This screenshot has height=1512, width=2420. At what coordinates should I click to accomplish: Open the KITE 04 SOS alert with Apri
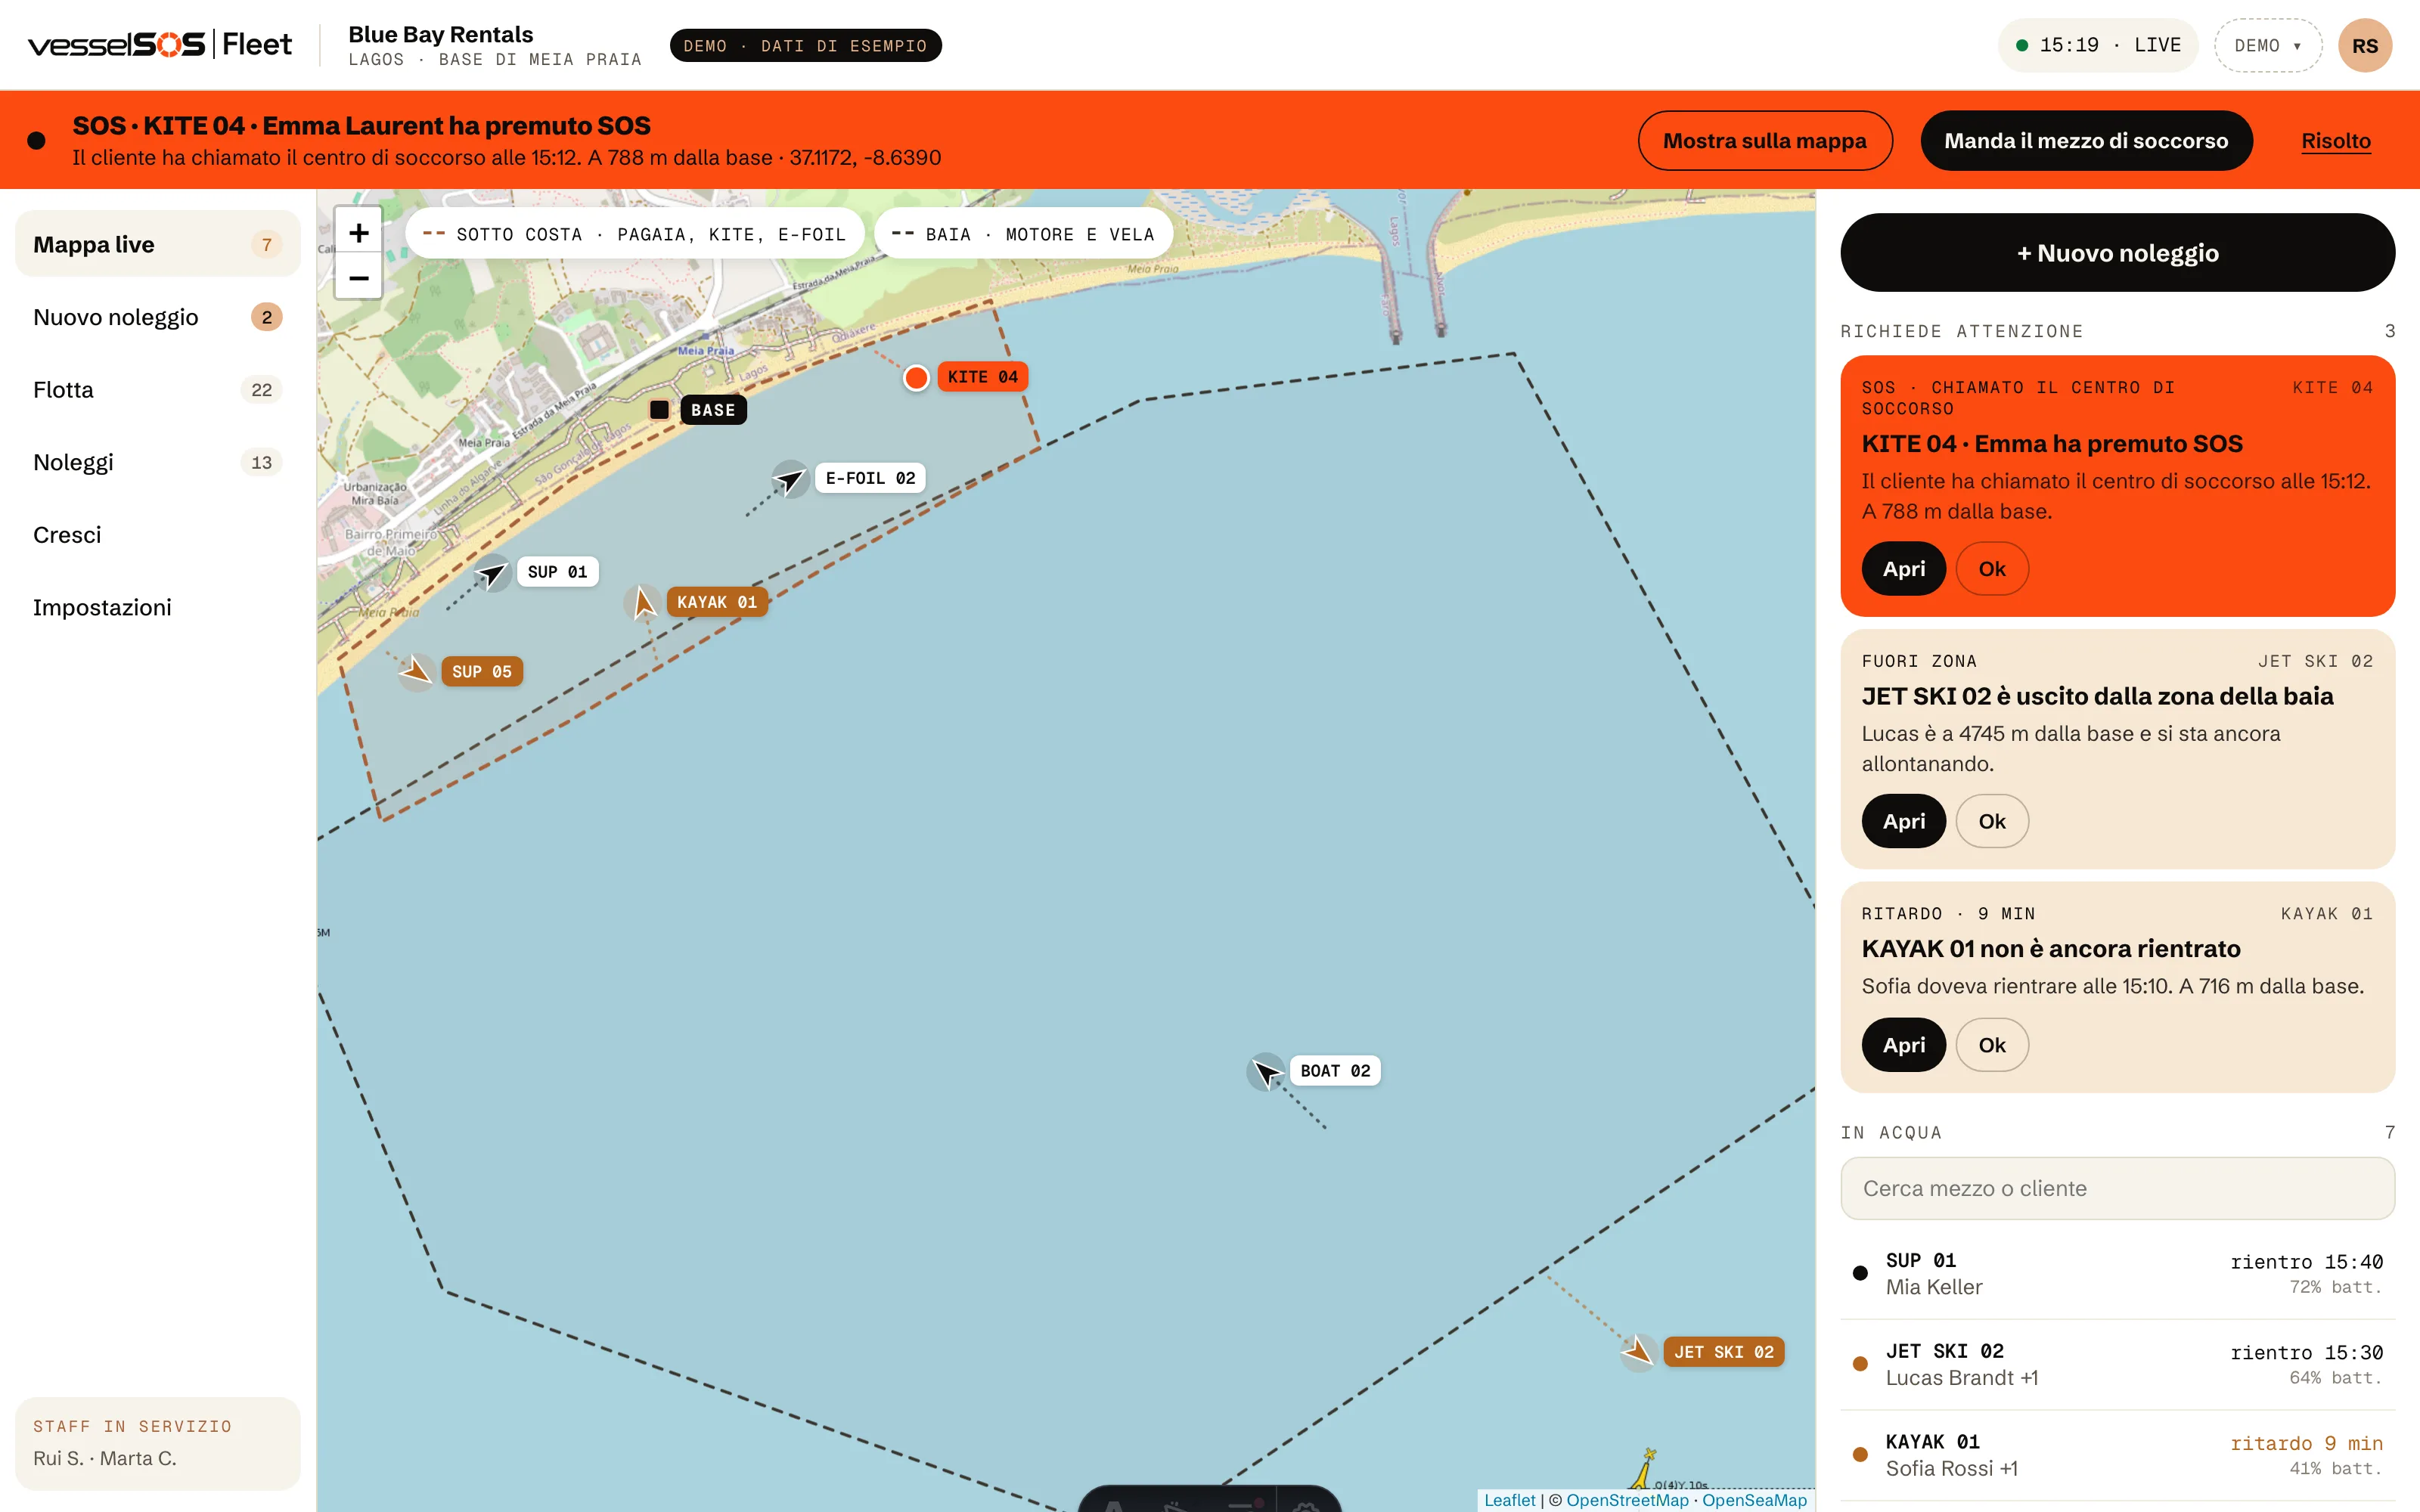[1903, 569]
